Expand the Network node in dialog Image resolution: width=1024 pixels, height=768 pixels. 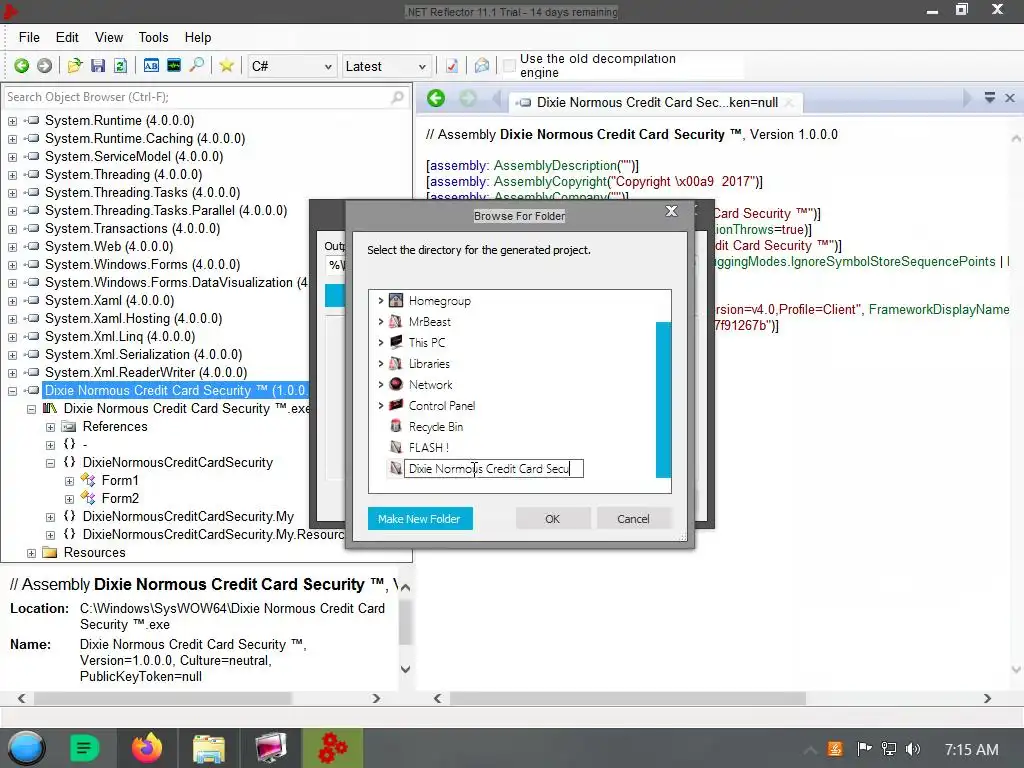point(381,384)
